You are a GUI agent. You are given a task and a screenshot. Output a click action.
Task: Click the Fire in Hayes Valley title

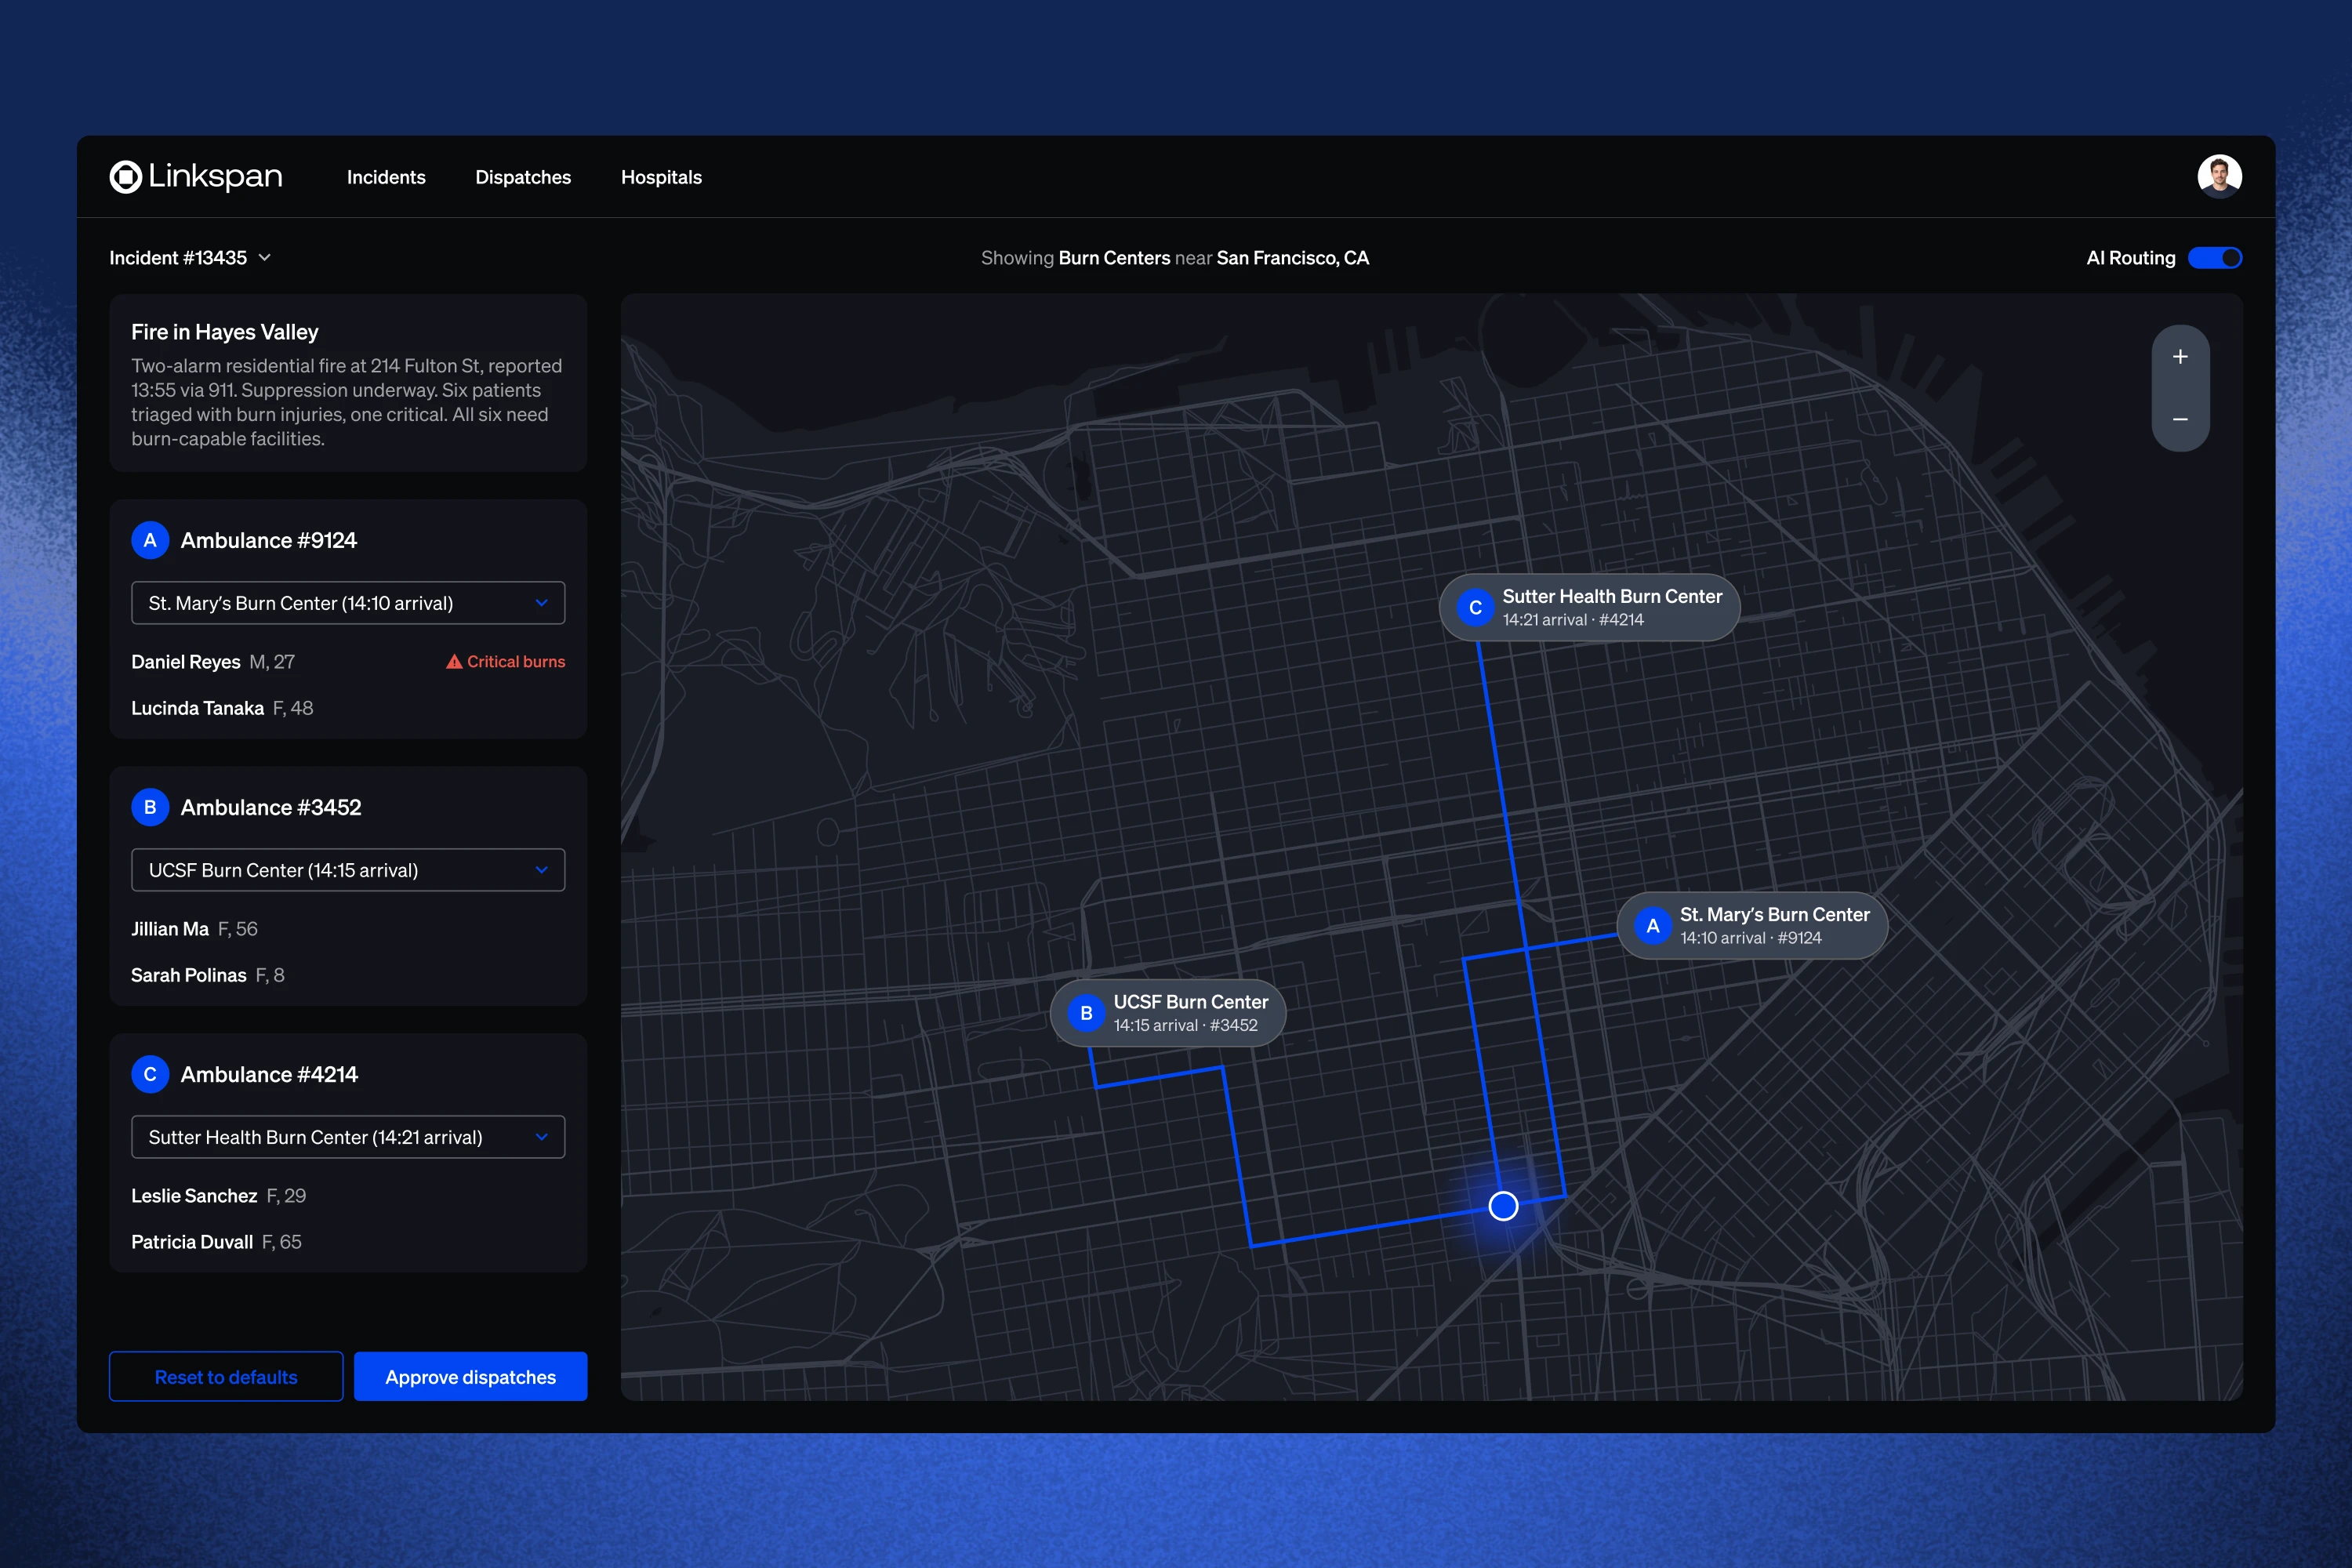[225, 332]
